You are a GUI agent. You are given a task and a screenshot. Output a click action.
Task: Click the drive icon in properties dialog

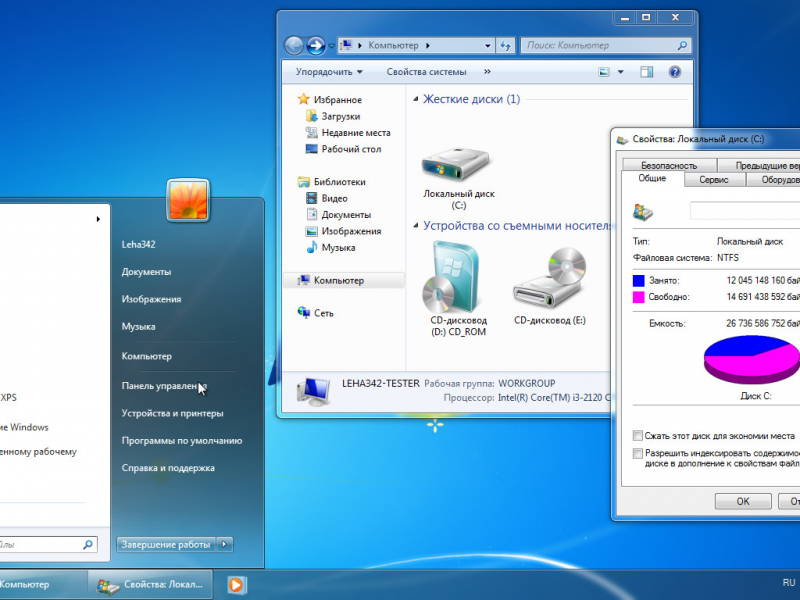pyautogui.click(x=643, y=211)
